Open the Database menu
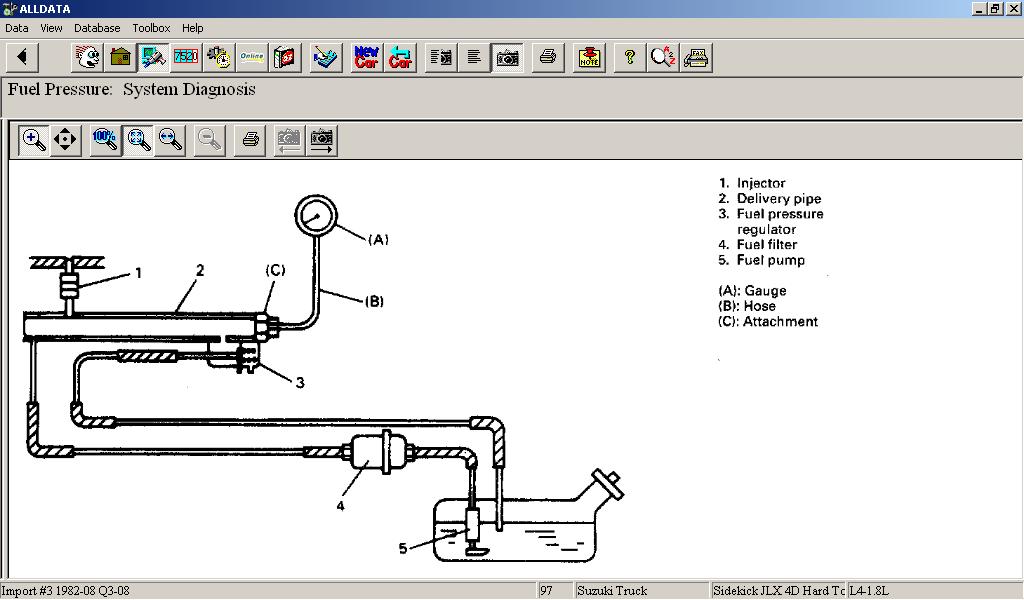 tap(97, 28)
